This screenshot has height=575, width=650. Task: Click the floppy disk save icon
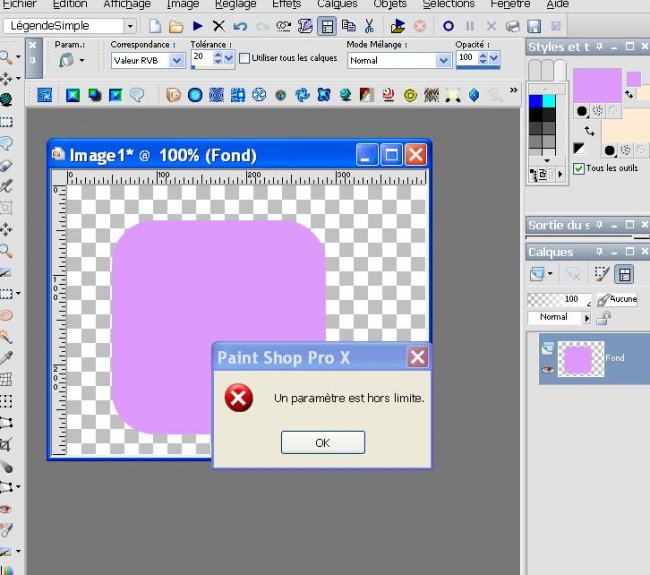click(534, 27)
